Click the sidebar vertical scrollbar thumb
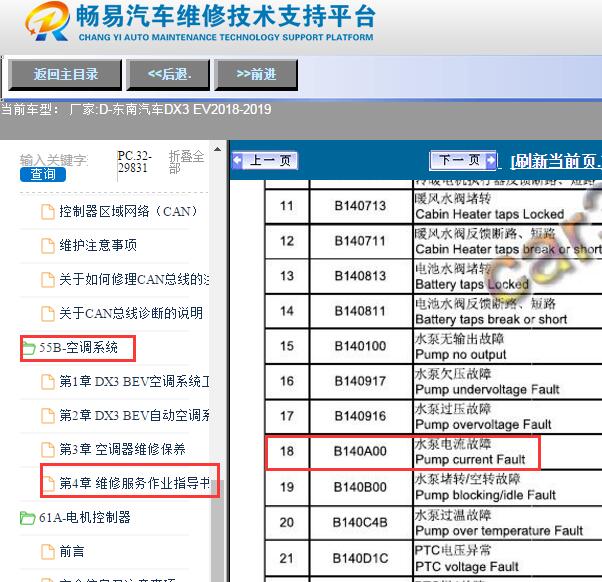This screenshot has height=582, width=602. 217,530
